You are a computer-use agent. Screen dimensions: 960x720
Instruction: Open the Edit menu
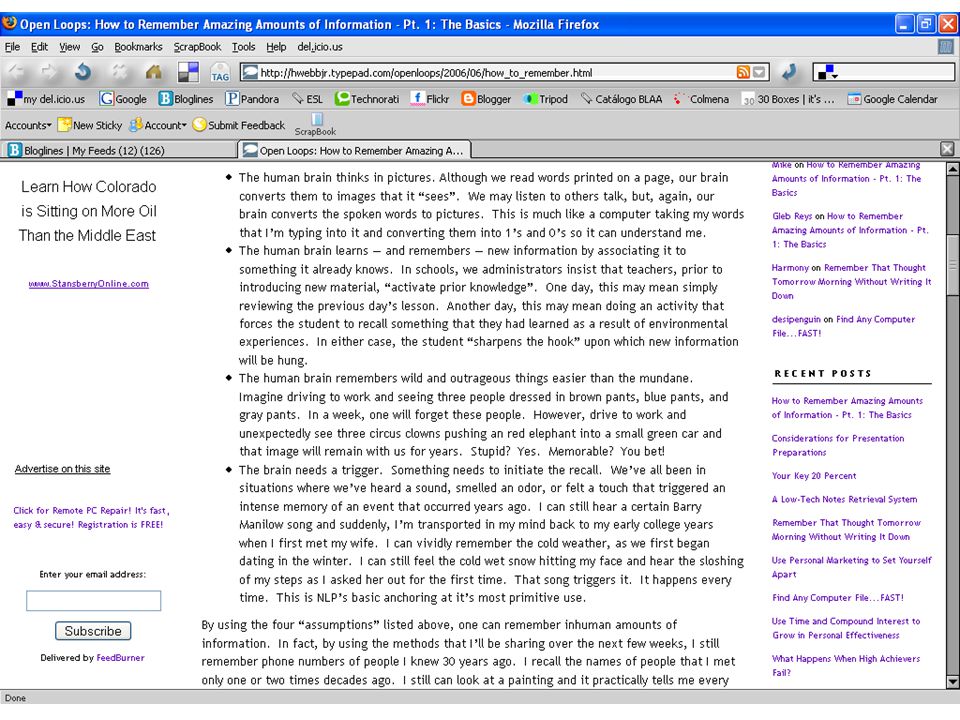click(39, 47)
